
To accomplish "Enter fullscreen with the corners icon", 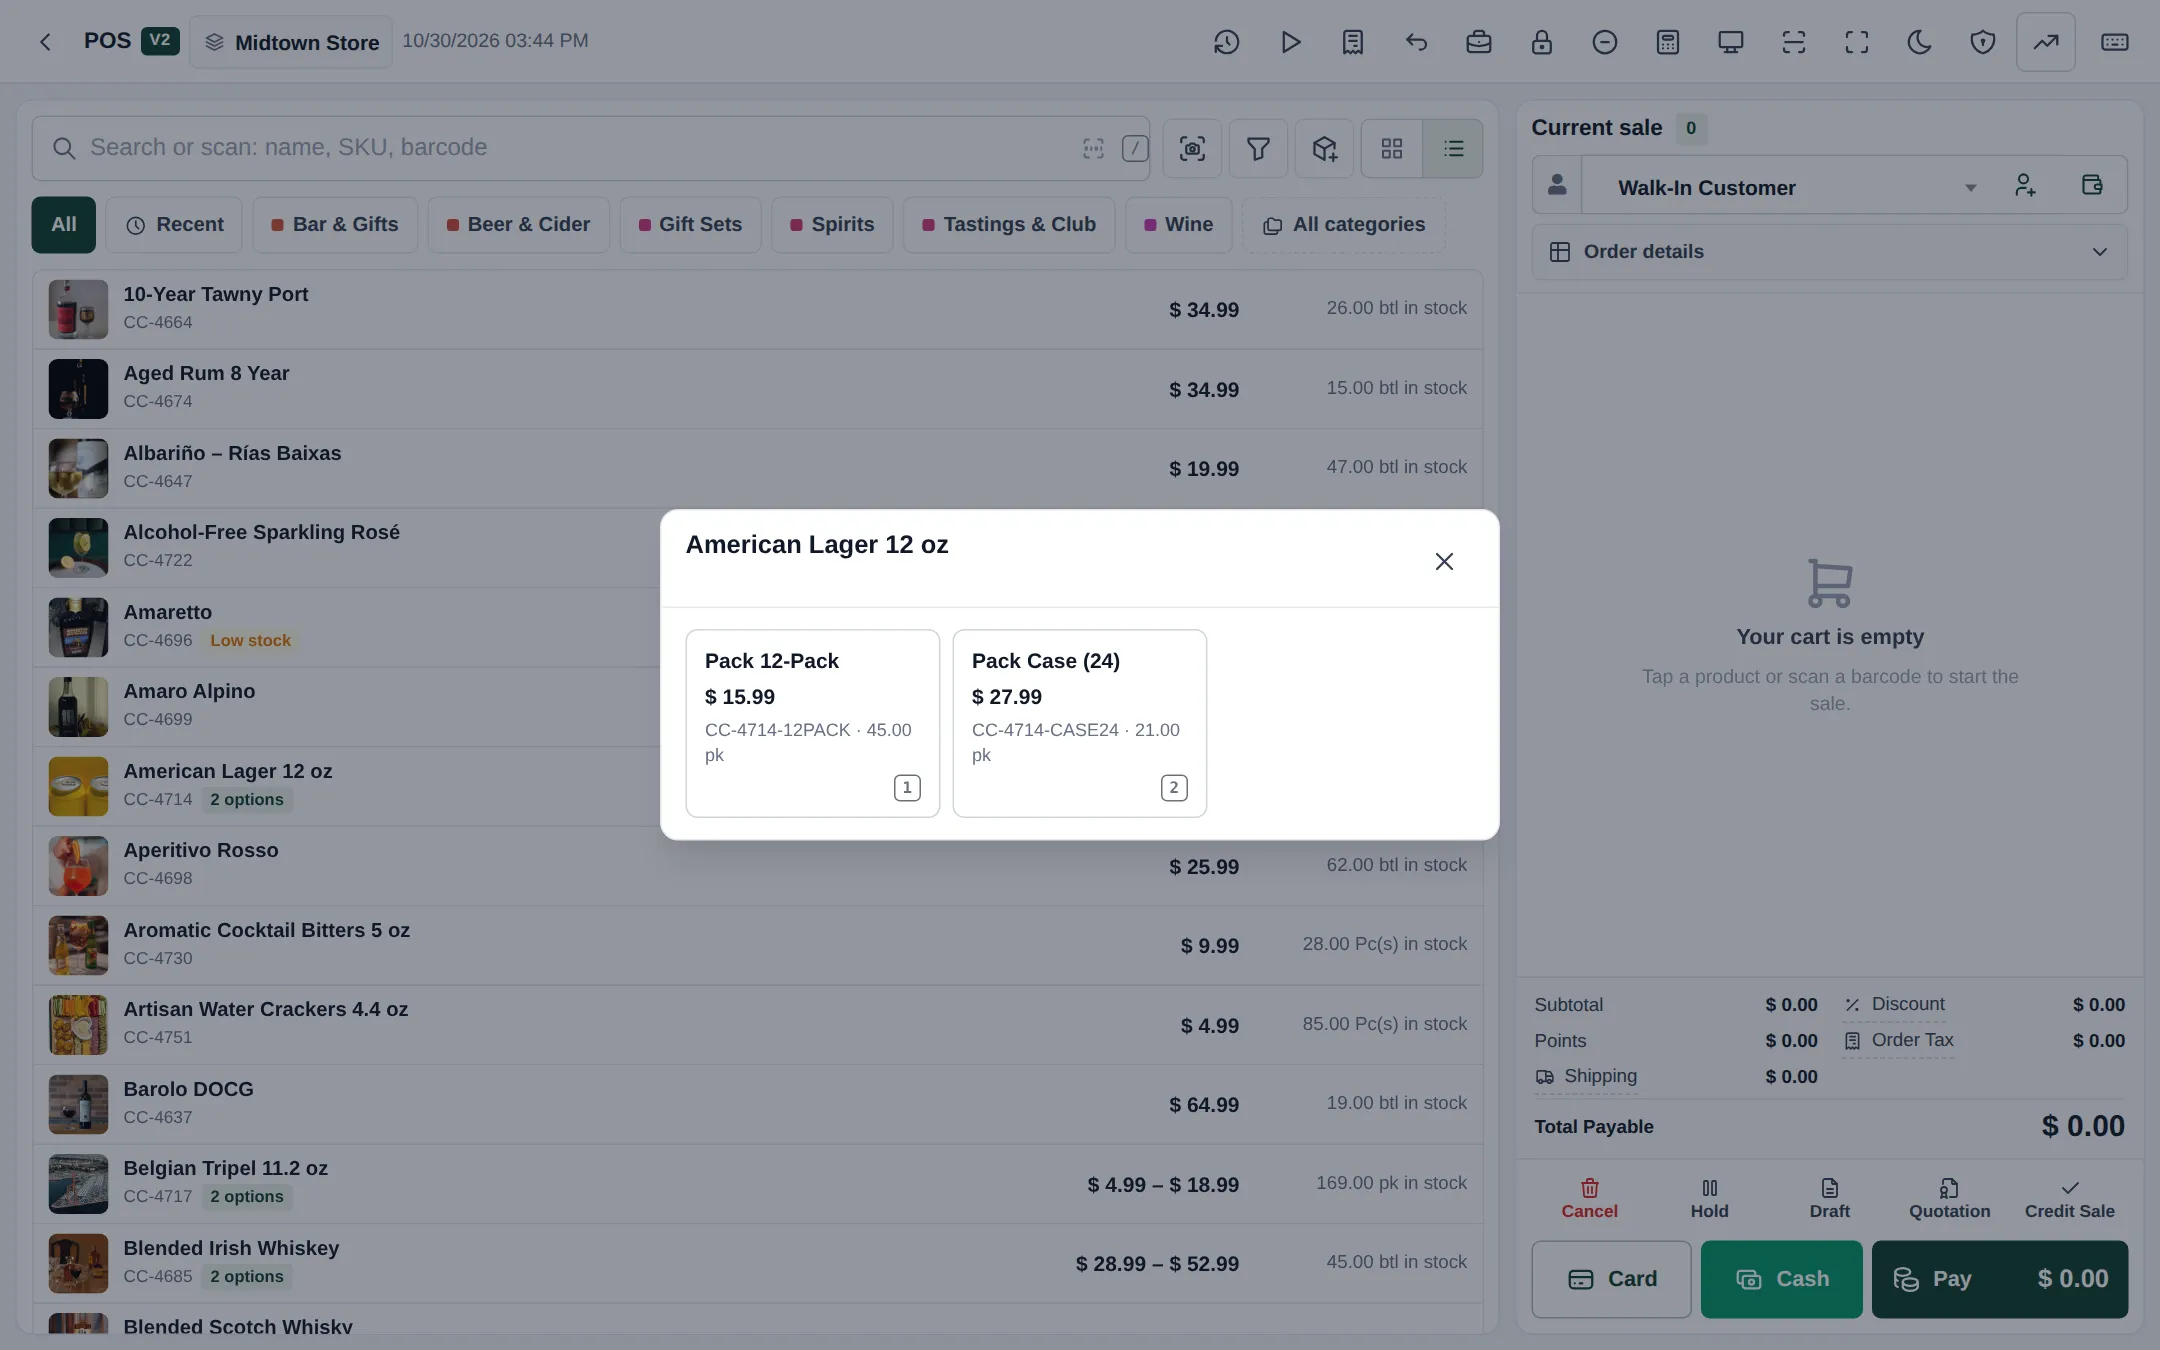I will (x=1857, y=42).
